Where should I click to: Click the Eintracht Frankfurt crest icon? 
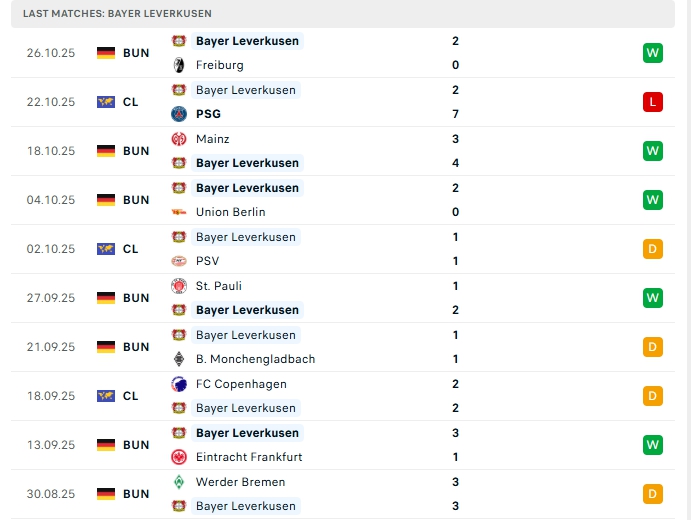pyautogui.click(x=179, y=457)
